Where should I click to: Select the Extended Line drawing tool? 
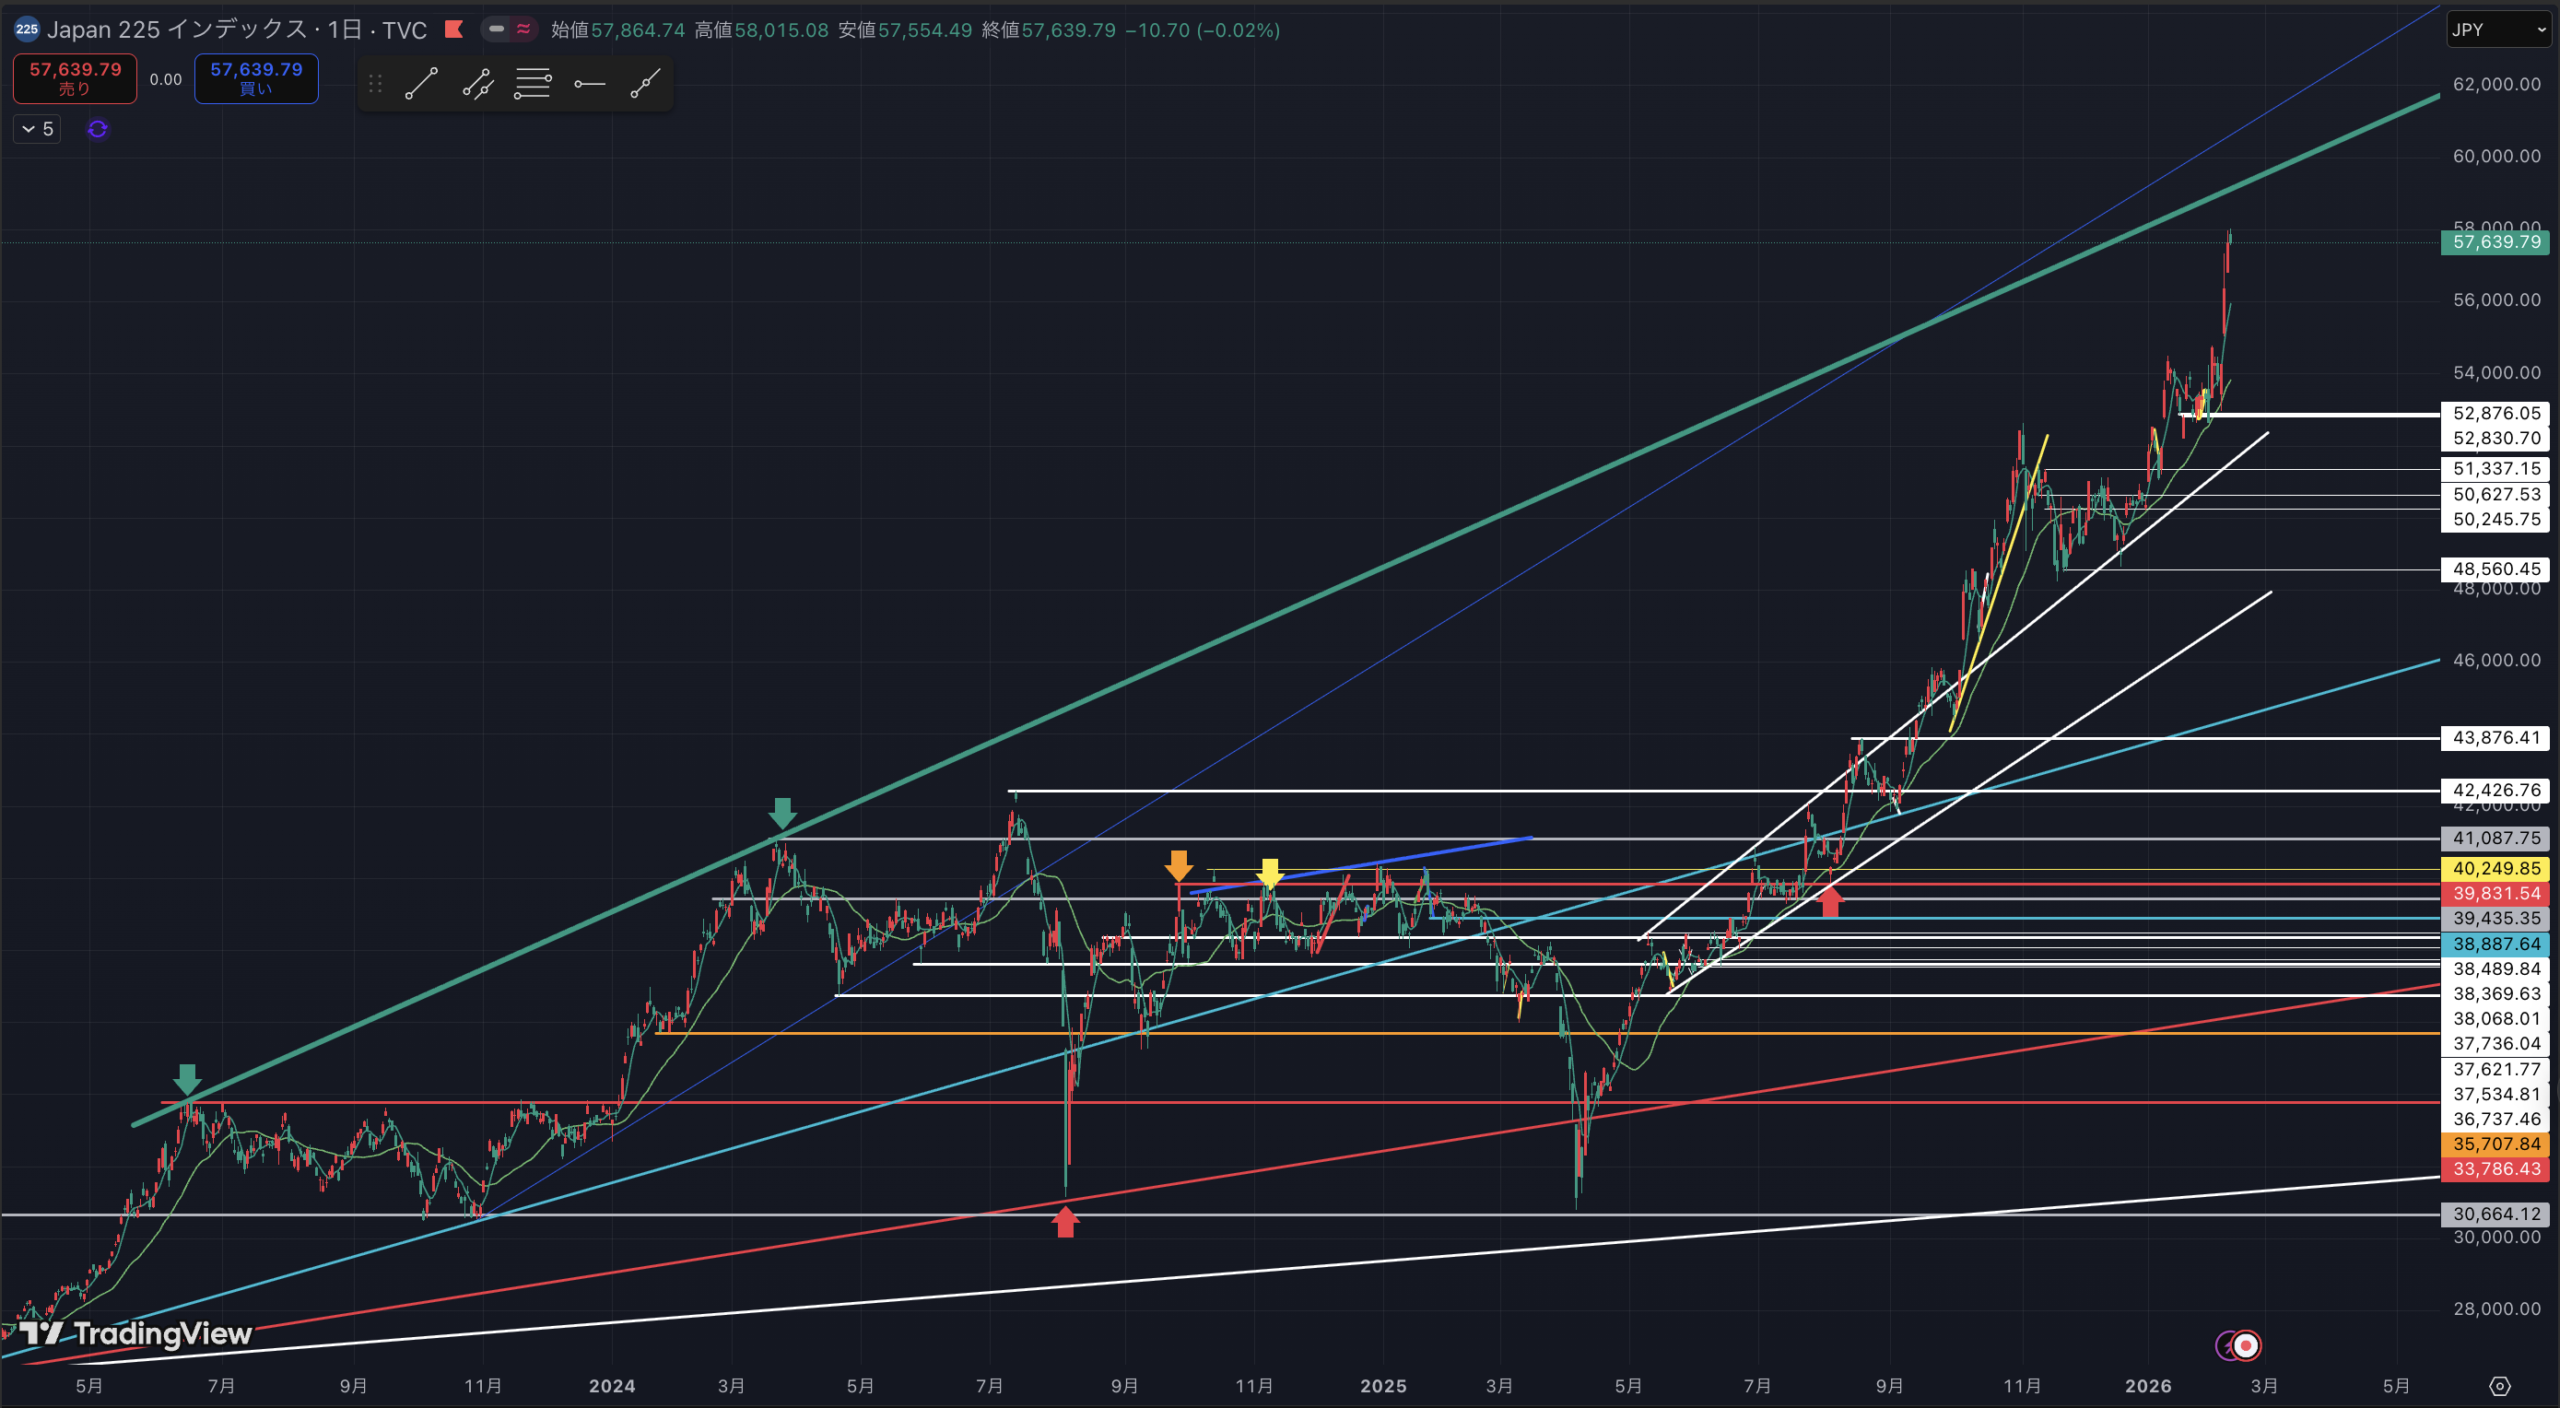pos(645,84)
